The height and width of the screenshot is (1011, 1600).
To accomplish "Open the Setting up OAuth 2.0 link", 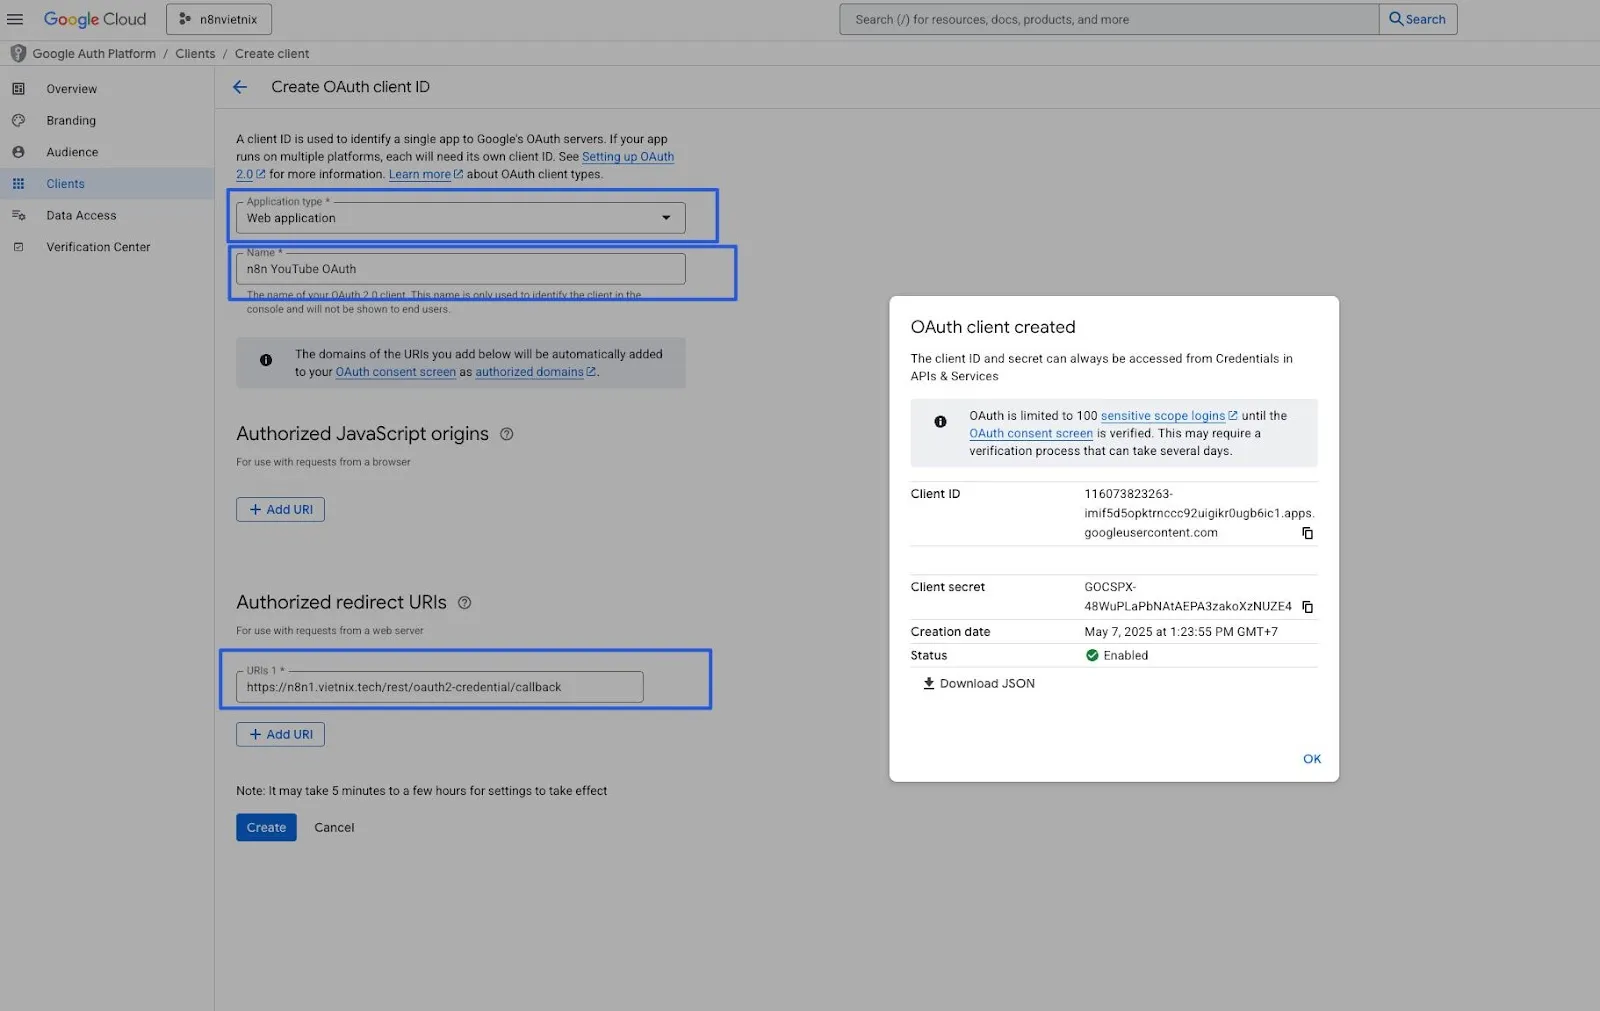I will [x=627, y=157].
